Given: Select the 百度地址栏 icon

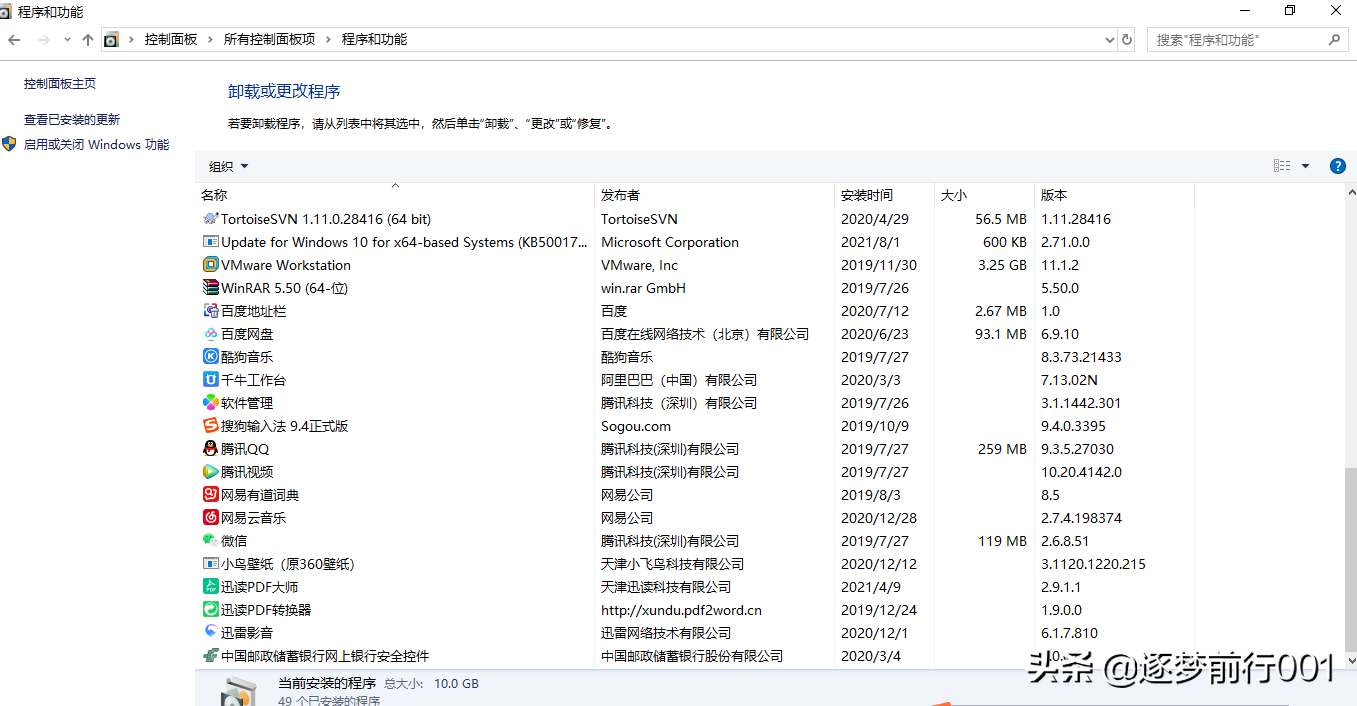Looking at the screenshot, I should pyautogui.click(x=210, y=311).
